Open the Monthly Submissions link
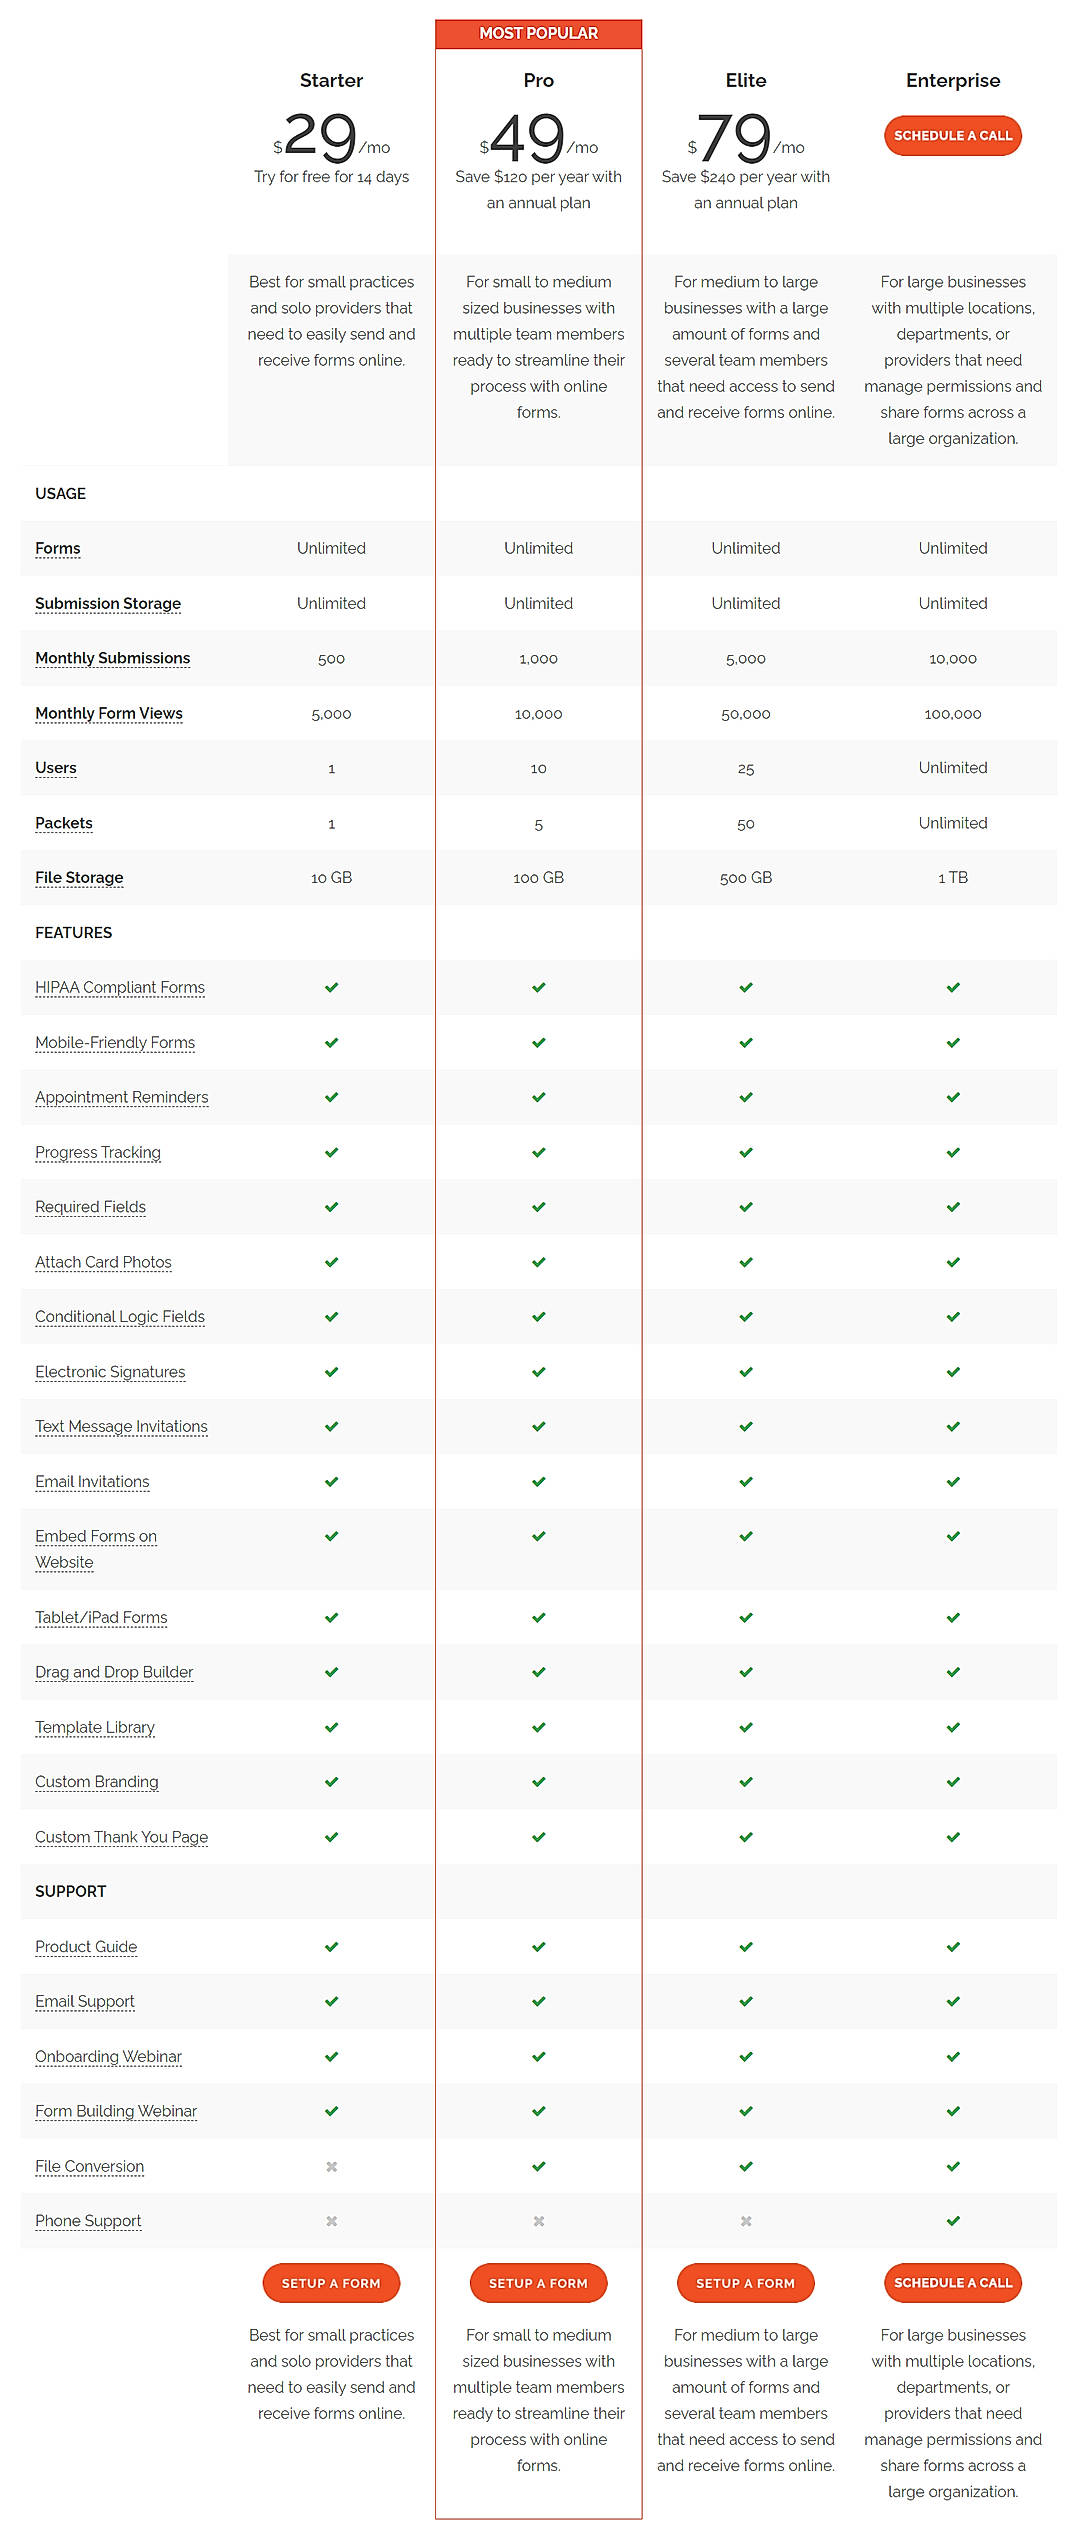 [x=112, y=658]
